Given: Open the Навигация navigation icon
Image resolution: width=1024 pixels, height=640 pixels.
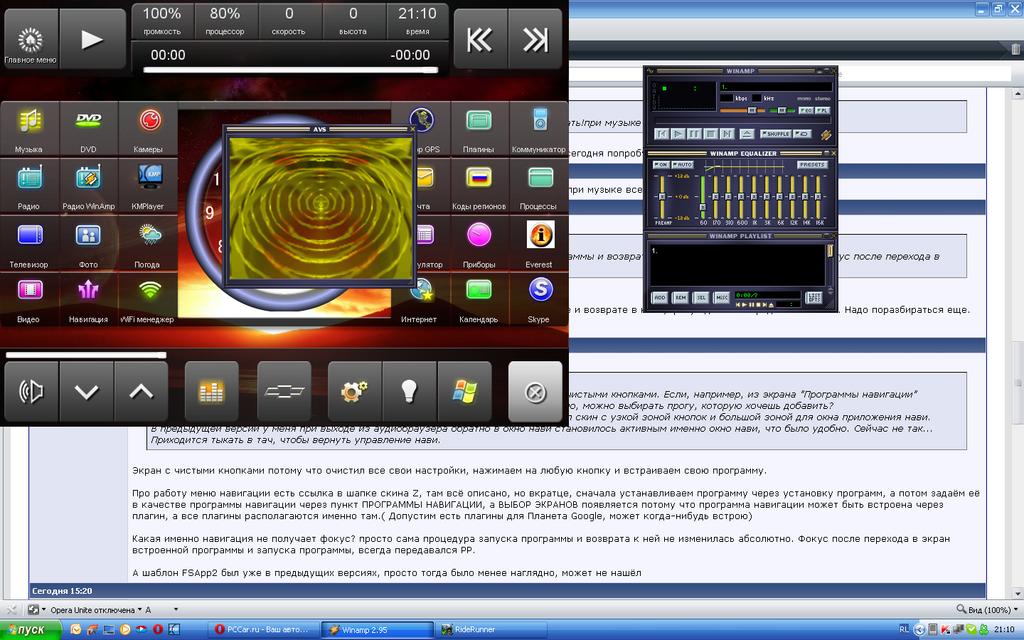Looking at the screenshot, I should coord(88,297).
